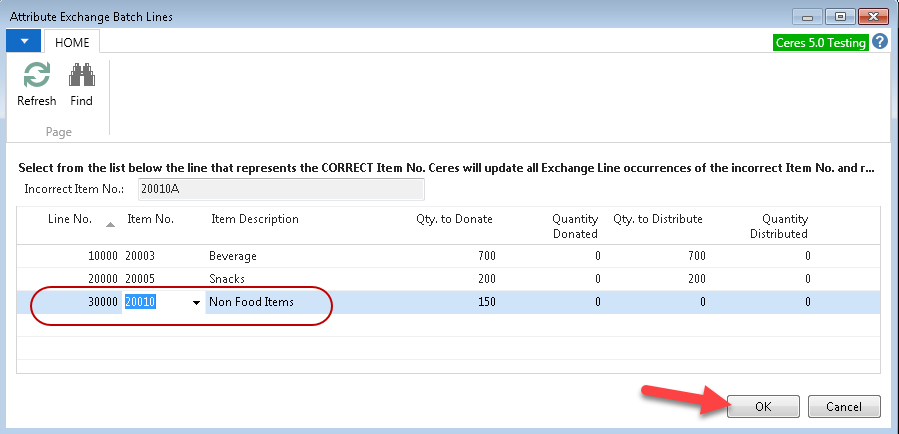Screen dimensions: 899x434
Task: Click the Help question mark icon
Action: pos(880,42)
